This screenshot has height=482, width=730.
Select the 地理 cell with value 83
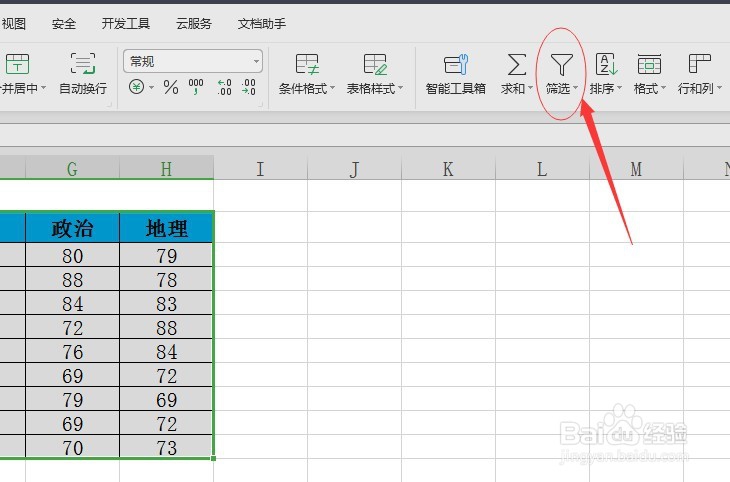167,303
